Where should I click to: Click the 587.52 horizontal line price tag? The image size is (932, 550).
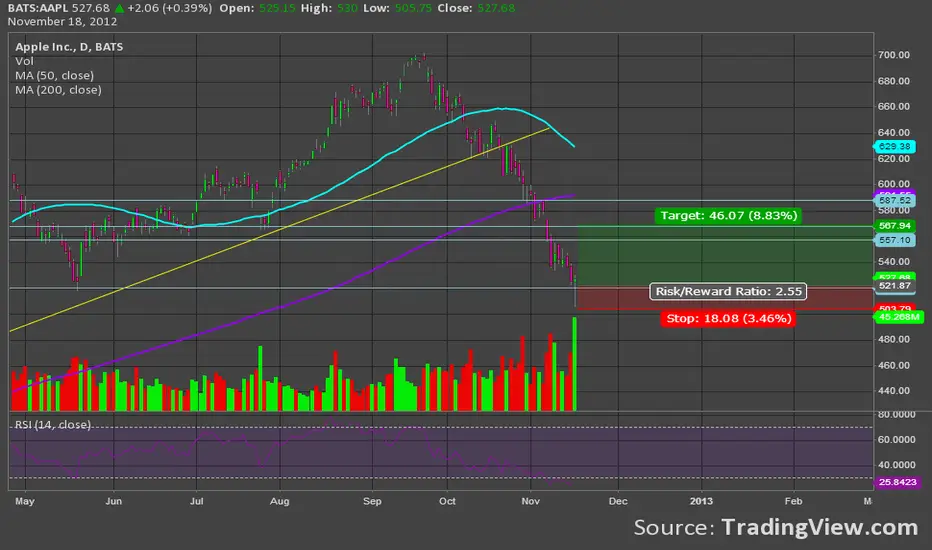[x=895, y=200]
